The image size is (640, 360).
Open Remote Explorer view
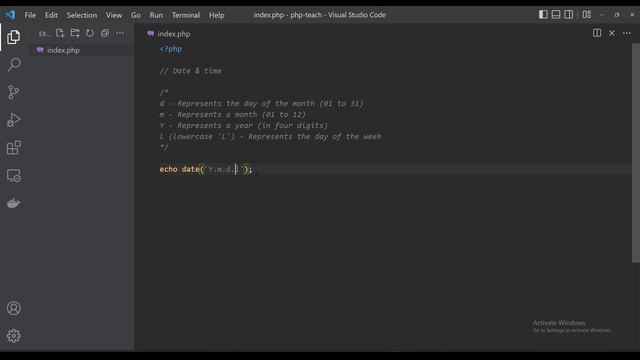tap(13, 176)
